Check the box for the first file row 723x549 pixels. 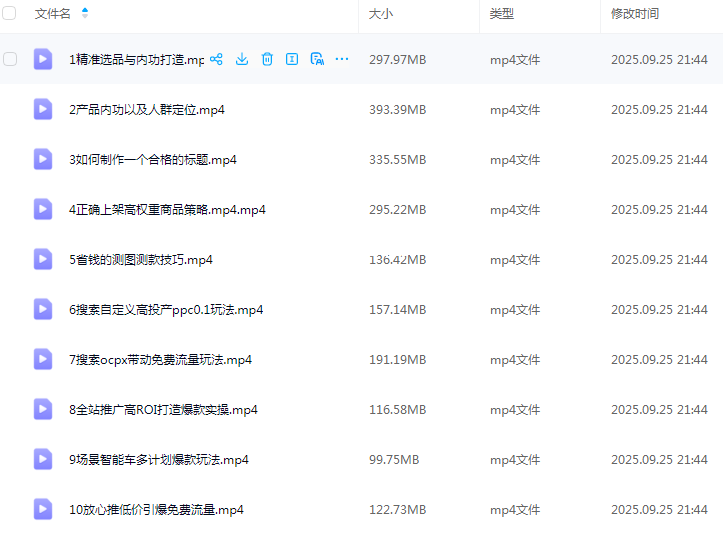click(x=10, y=60)
